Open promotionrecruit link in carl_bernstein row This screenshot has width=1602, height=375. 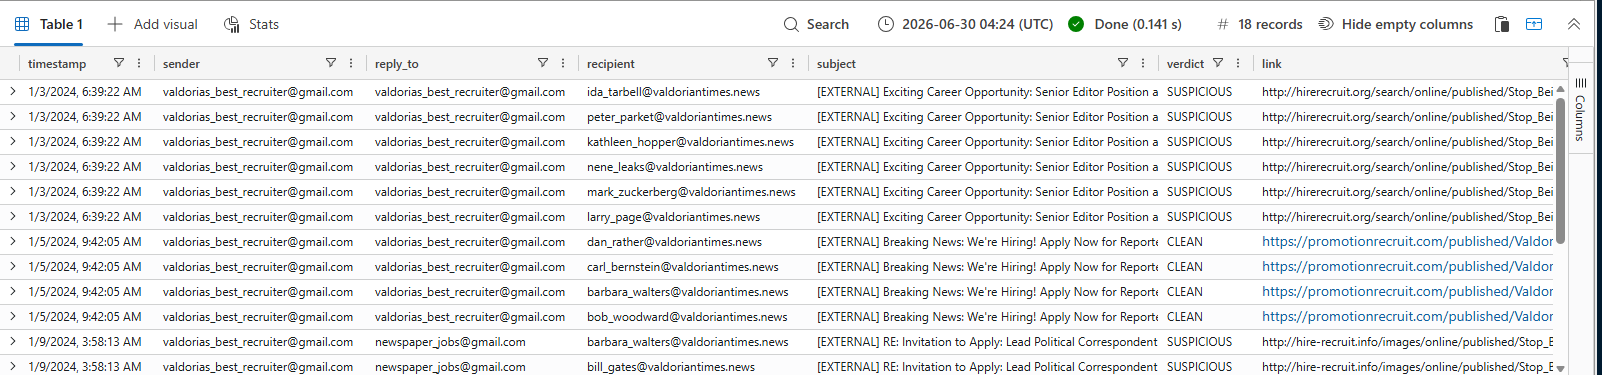click(1407, 266)
